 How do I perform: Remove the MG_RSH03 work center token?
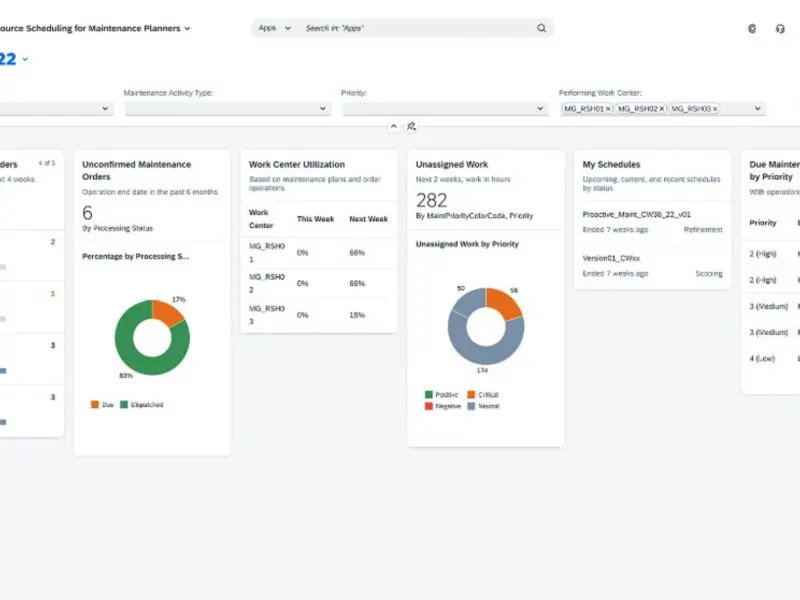(715, 108)
